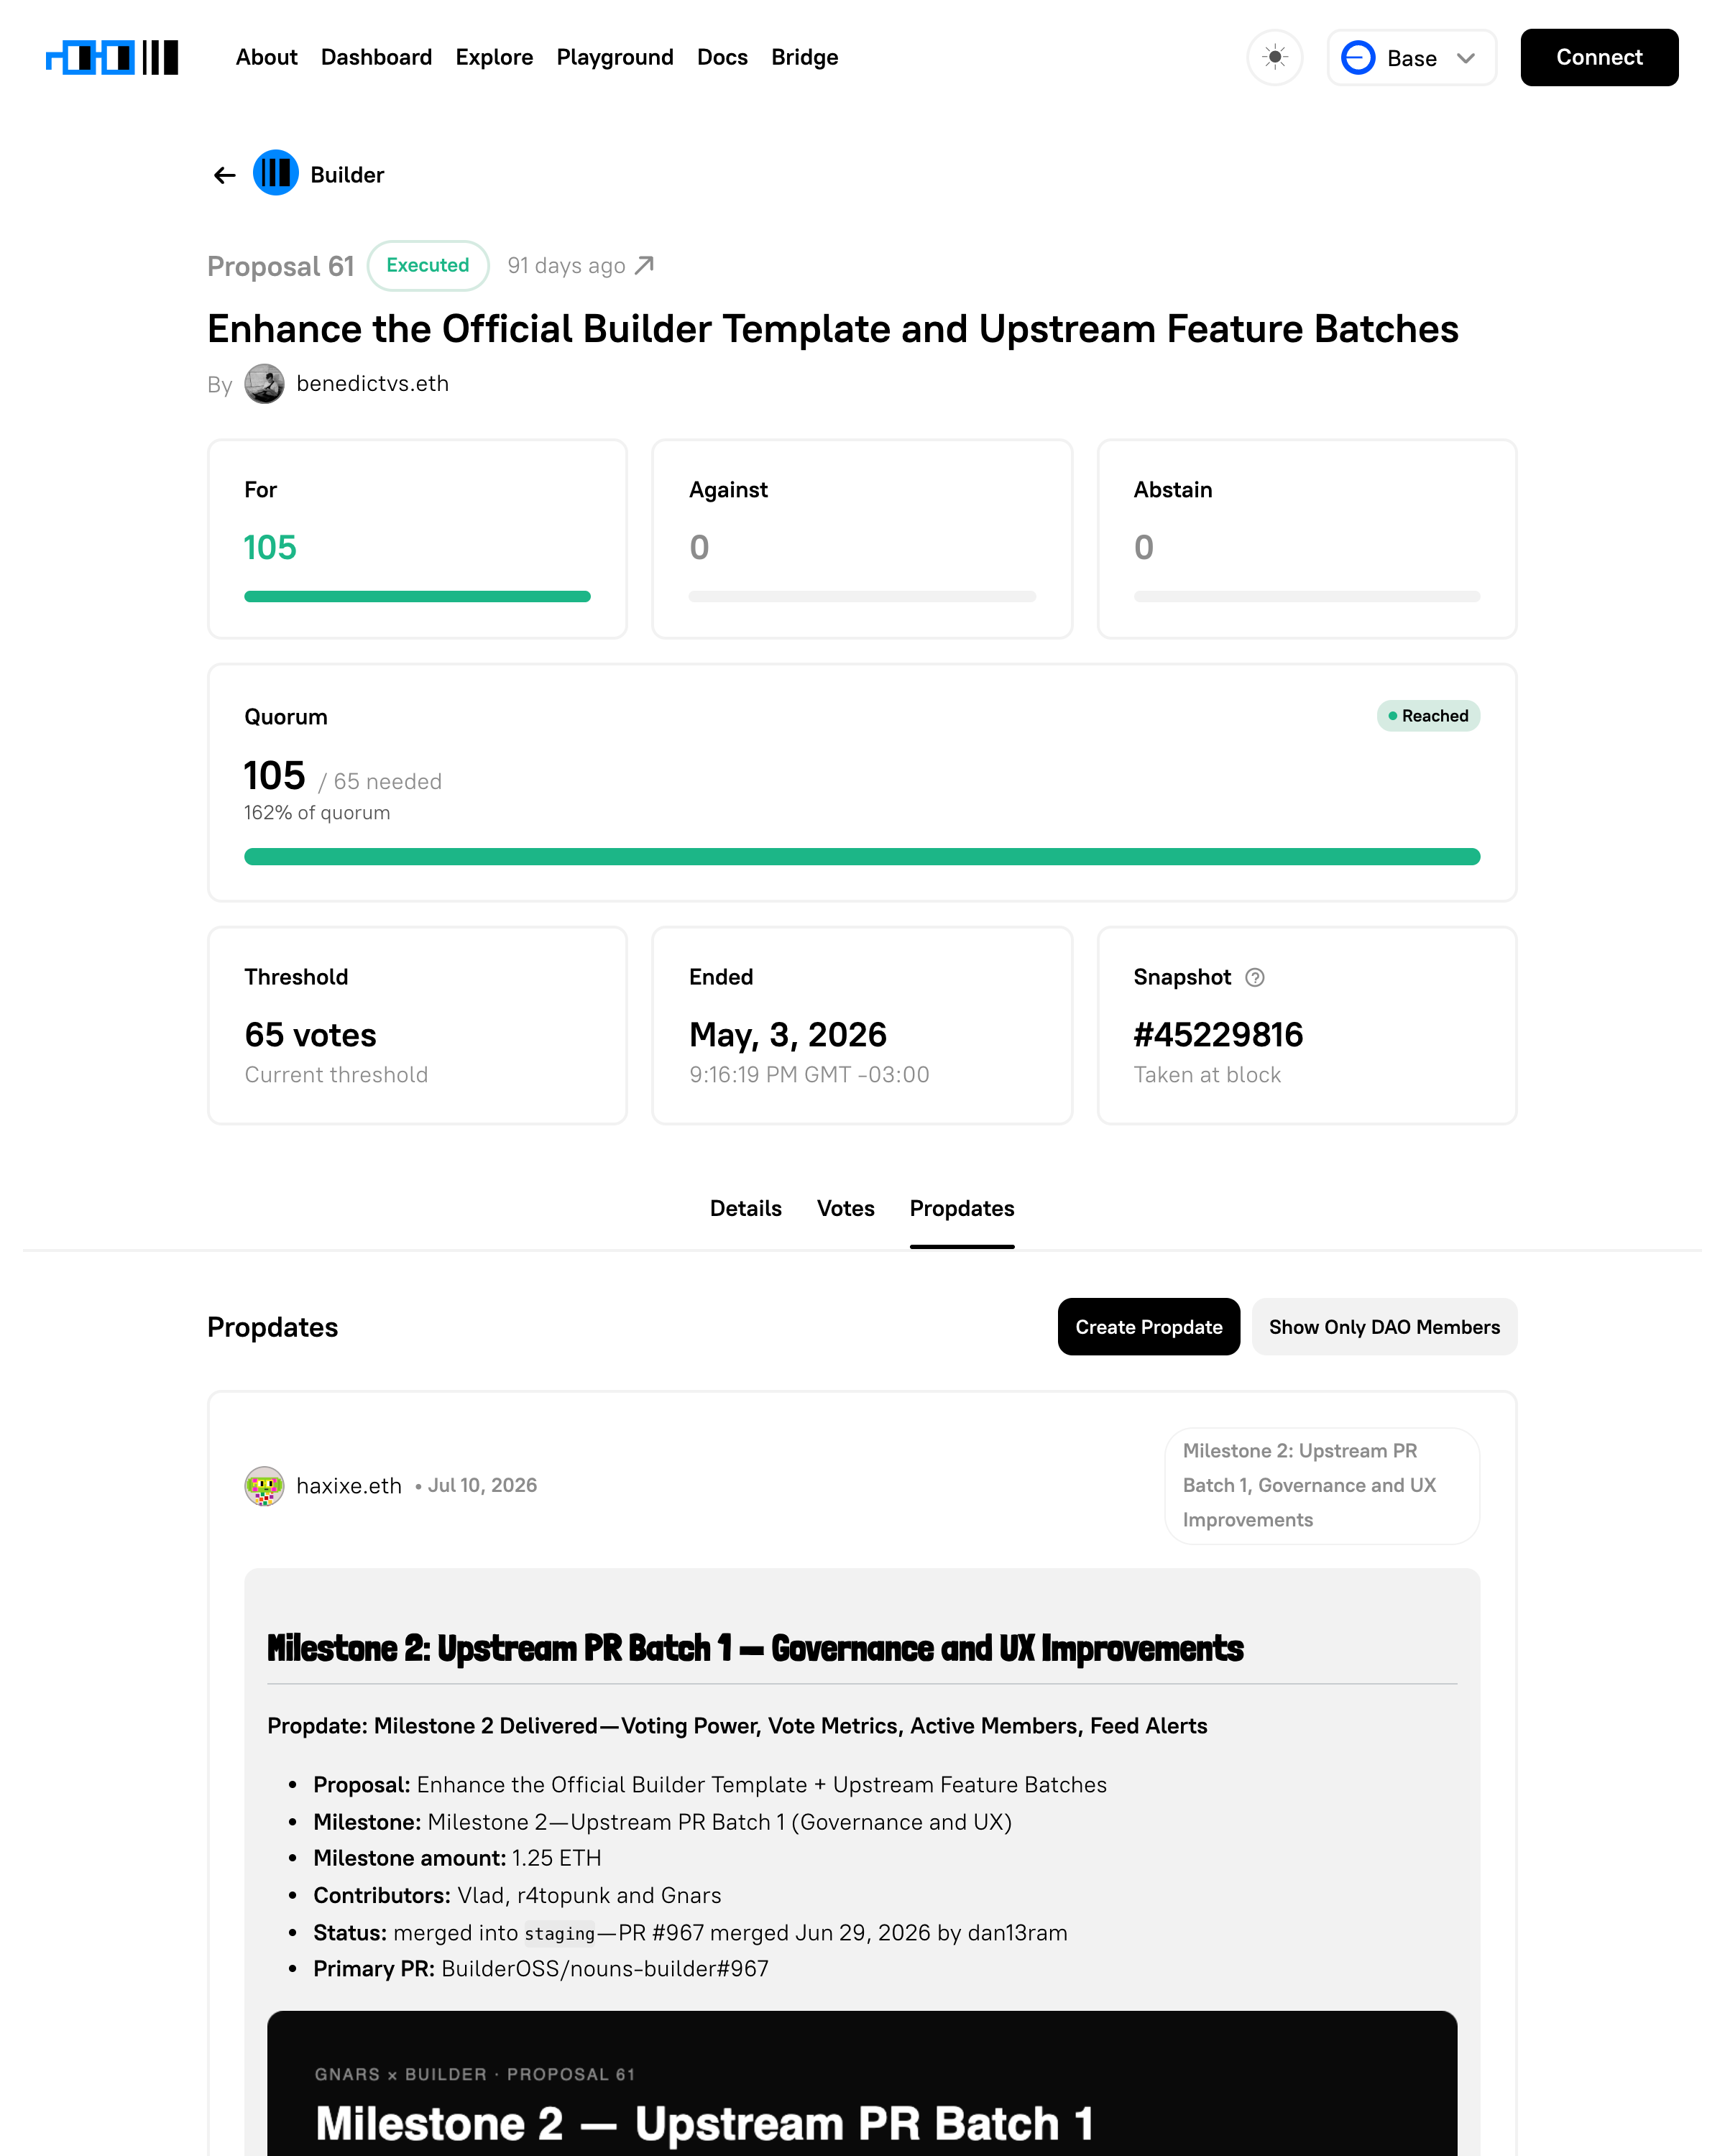Click the Create Propdate button

(1148, 1327)
